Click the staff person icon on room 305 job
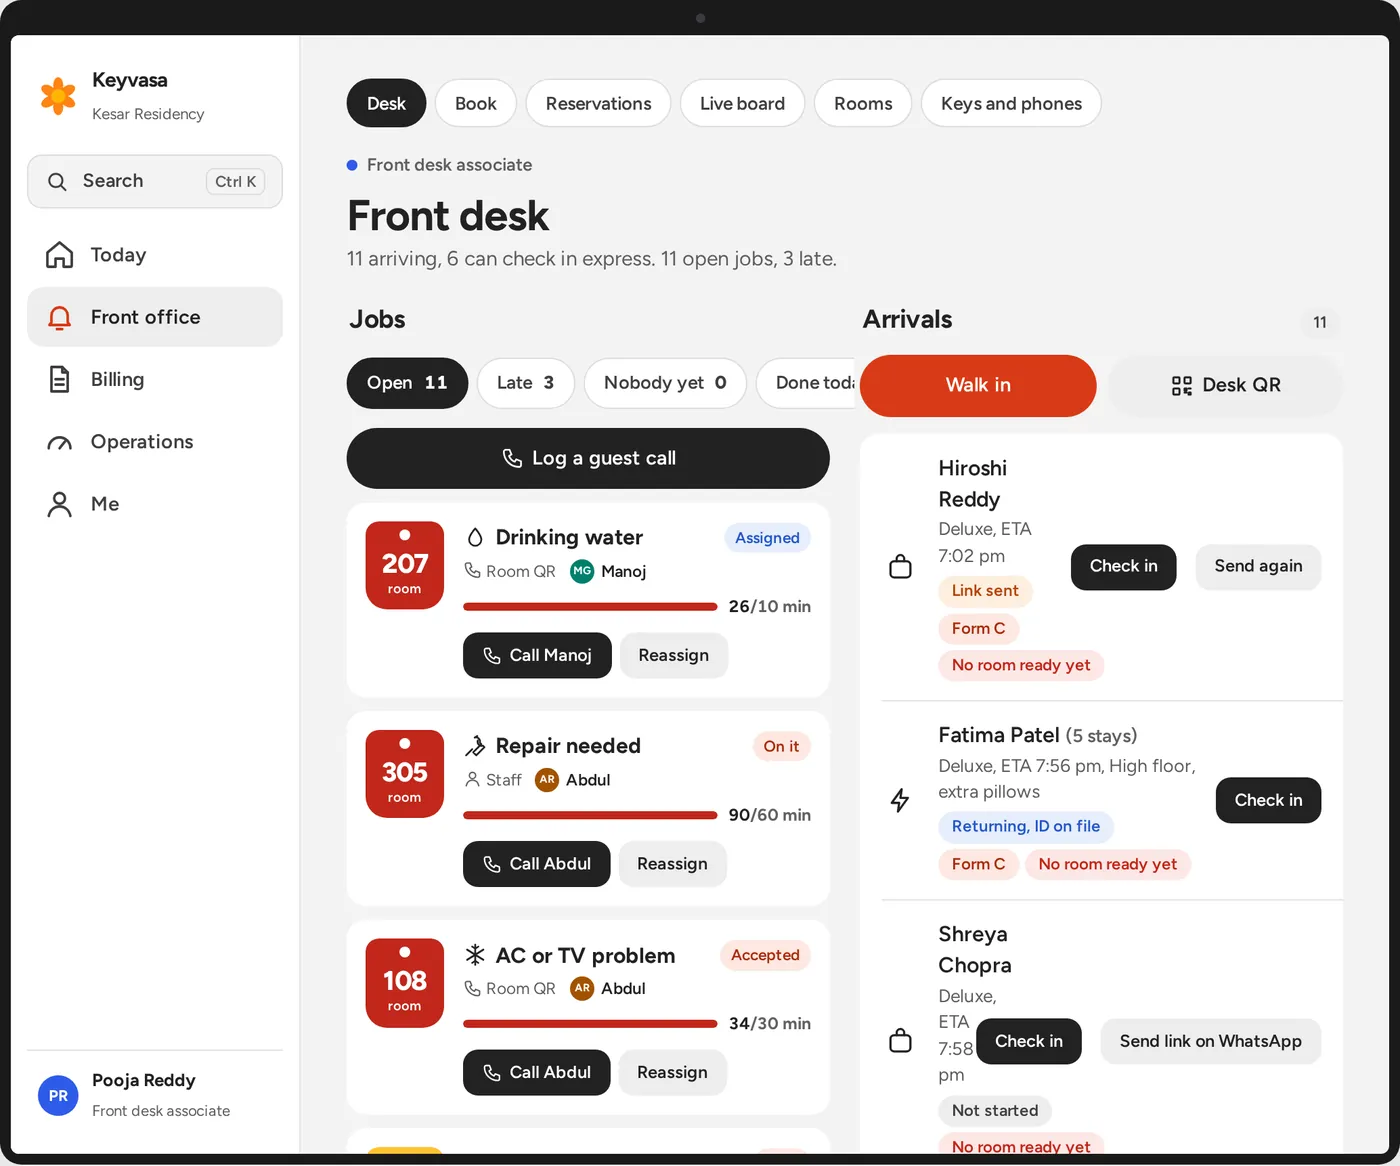Viewport: 1400px width, 1166px height. click(473, 780)
